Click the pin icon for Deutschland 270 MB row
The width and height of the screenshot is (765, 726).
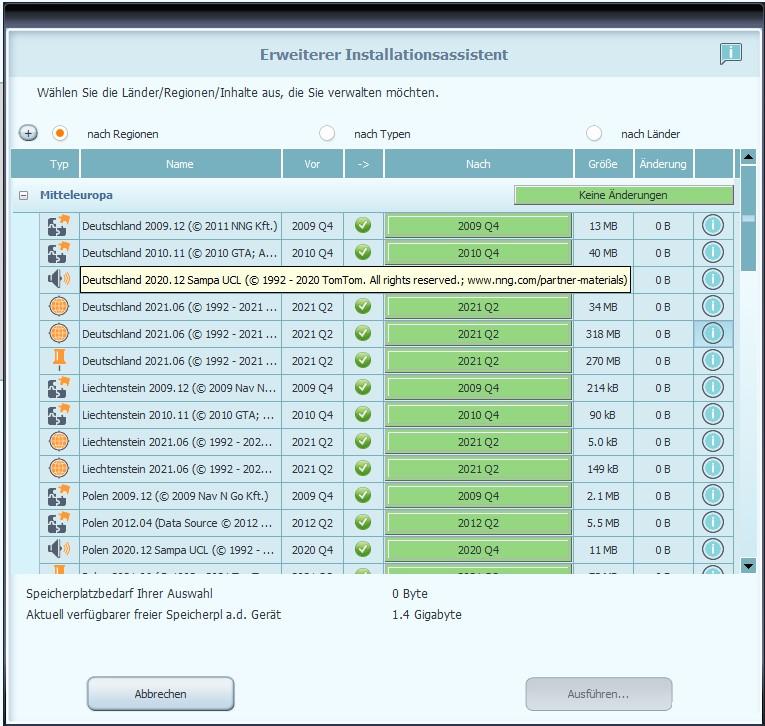pos(59,361)
